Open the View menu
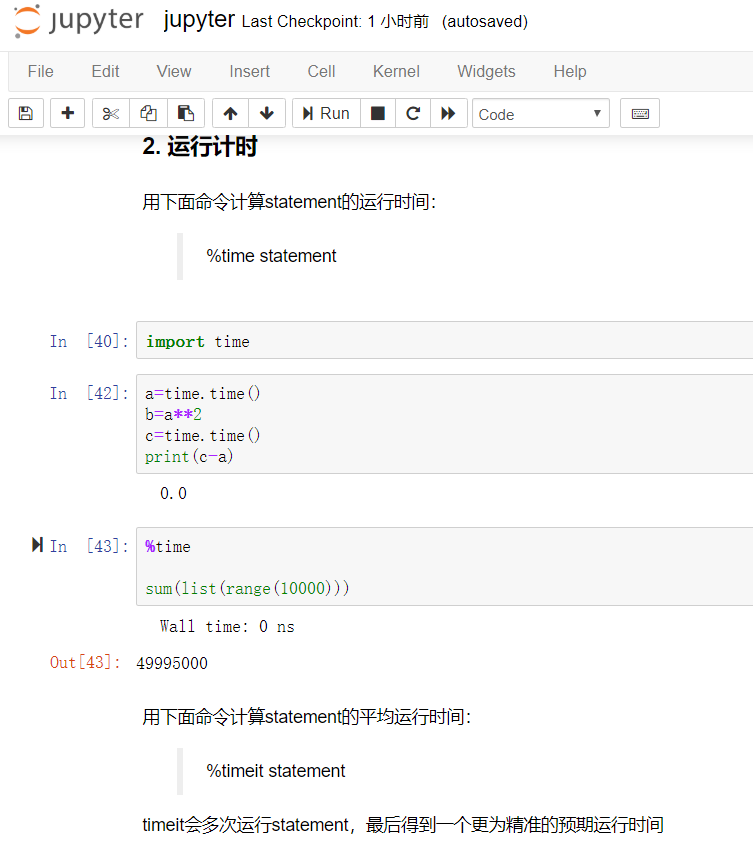 173,71
